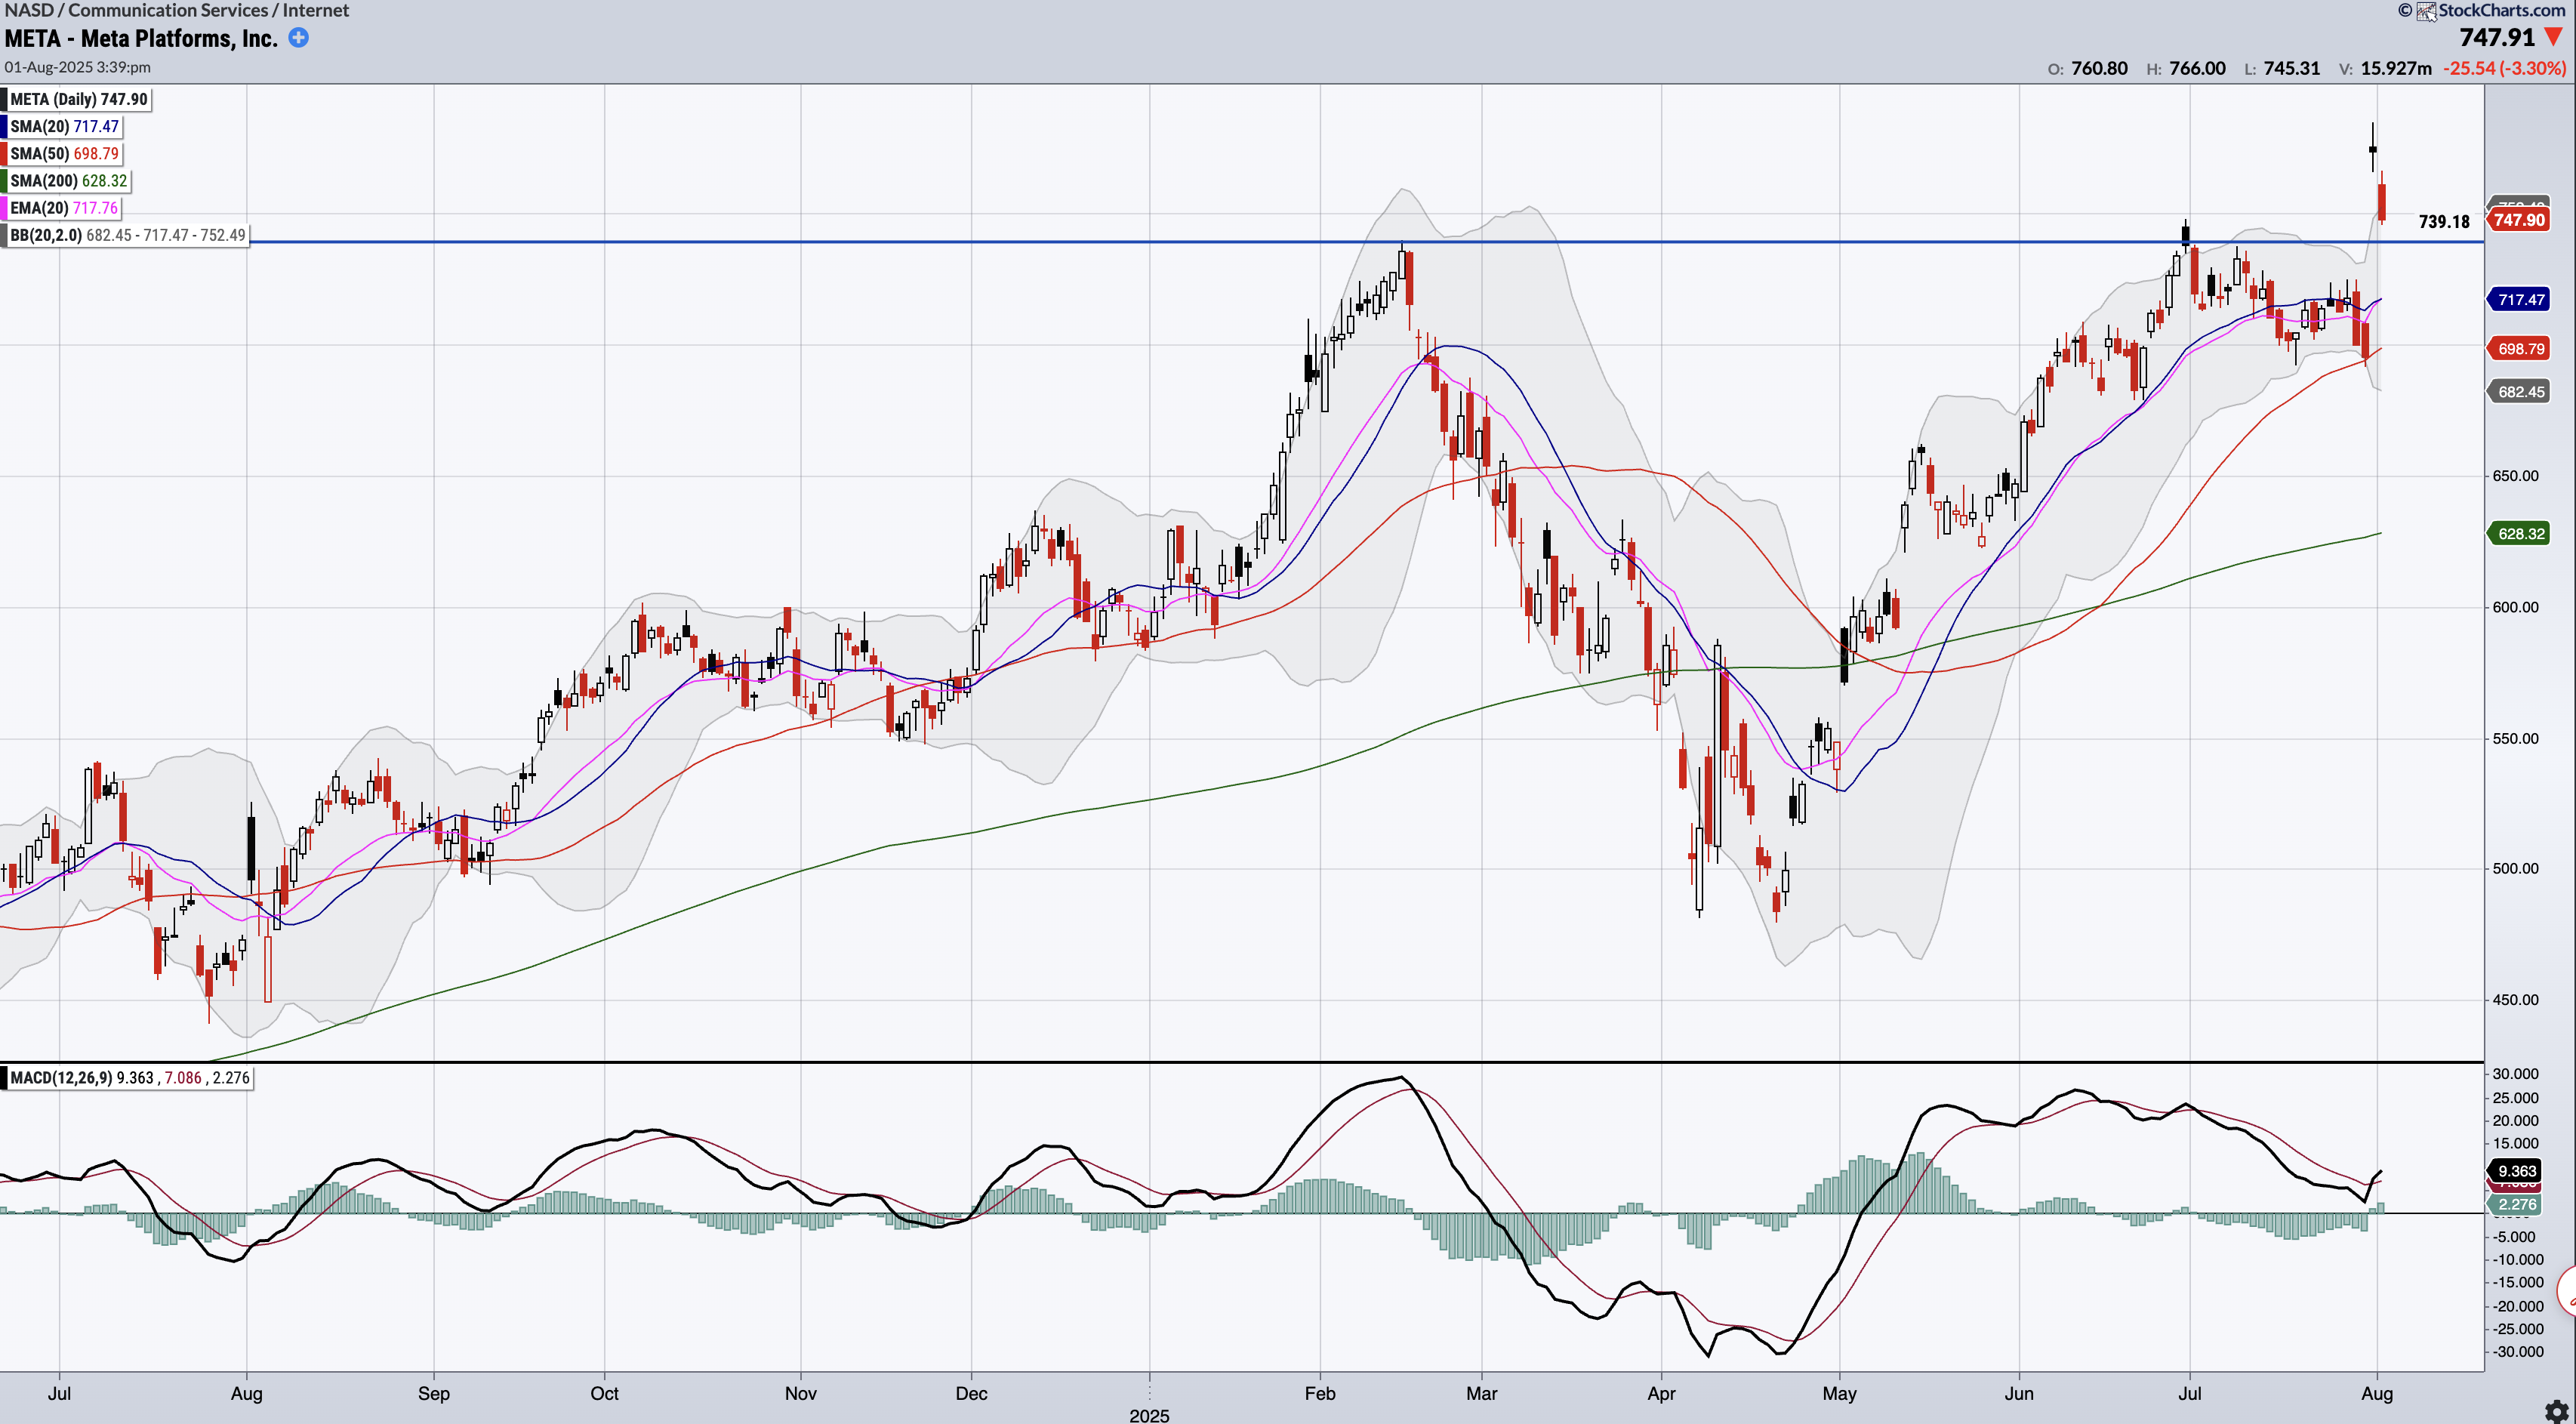The image size is (2576, 1424).
Task: Open the chart settings gear icon
Action: tap(2556, 1411)
